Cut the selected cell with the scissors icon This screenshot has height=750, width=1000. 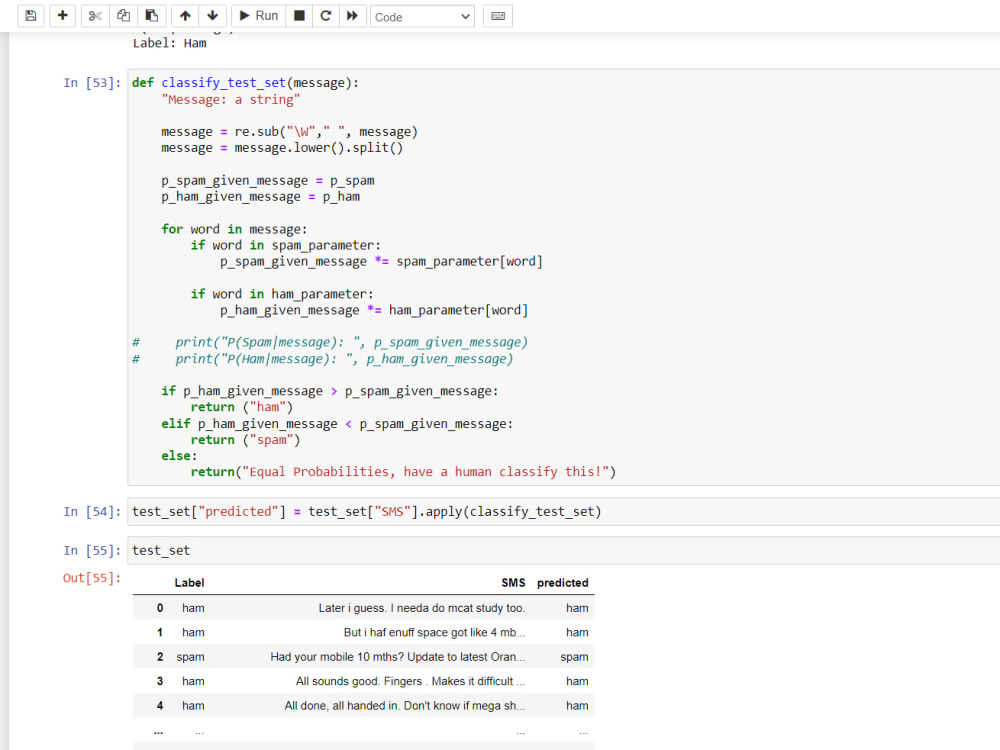tap(94, 15)
